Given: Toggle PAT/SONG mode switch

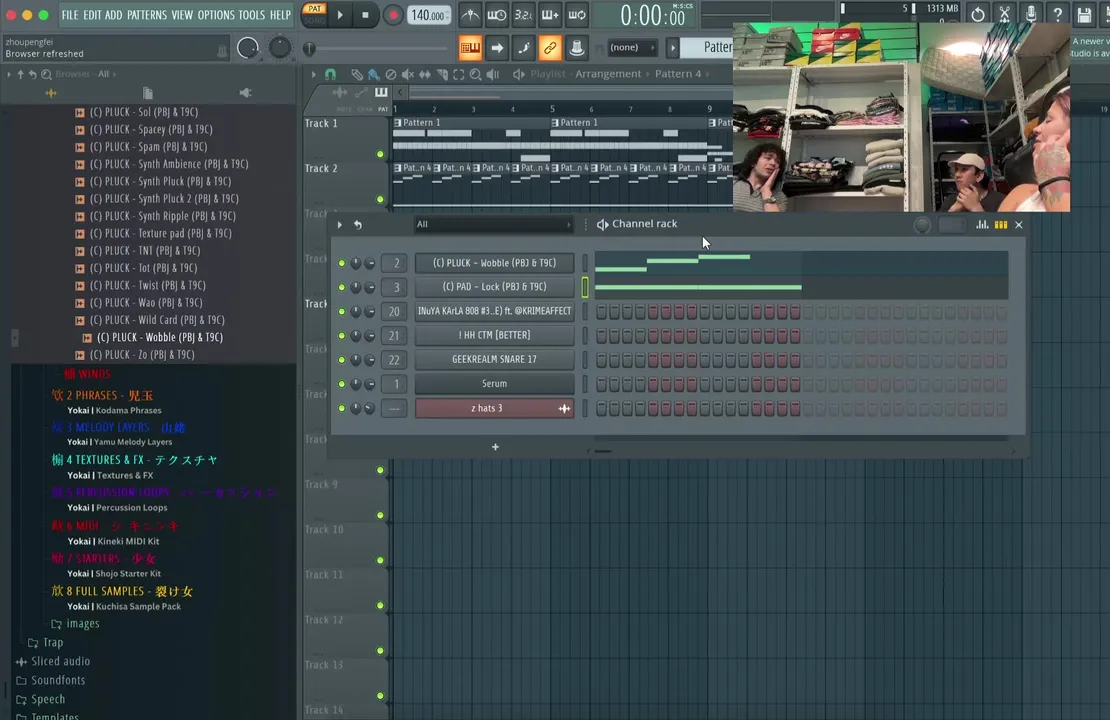Looking at the screenshot, I should (x=314, y=15).
